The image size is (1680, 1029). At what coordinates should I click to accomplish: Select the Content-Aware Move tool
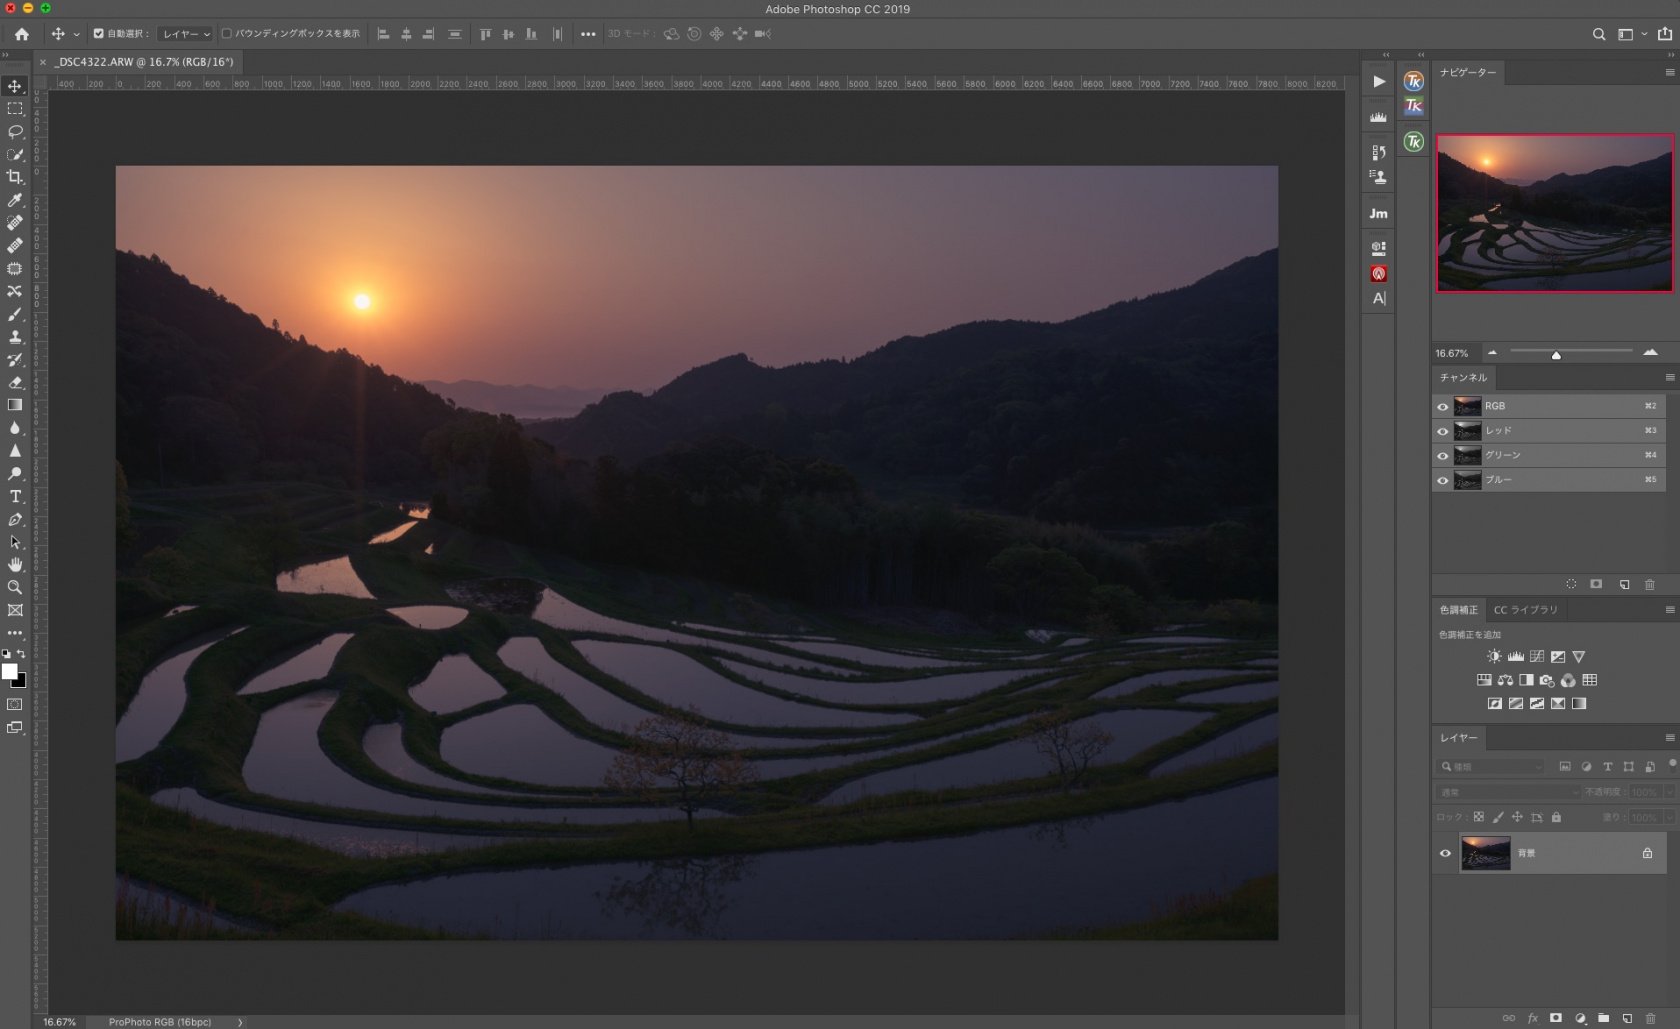[15, 291]
